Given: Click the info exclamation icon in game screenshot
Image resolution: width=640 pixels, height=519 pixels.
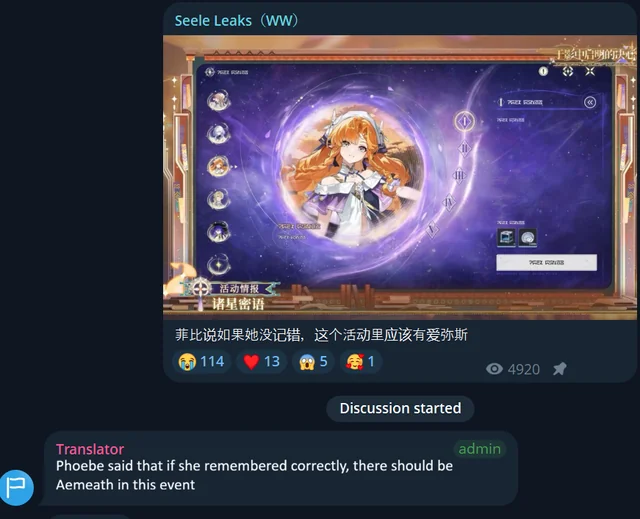Looking at the screenshot, I should (x=543, y=71).
